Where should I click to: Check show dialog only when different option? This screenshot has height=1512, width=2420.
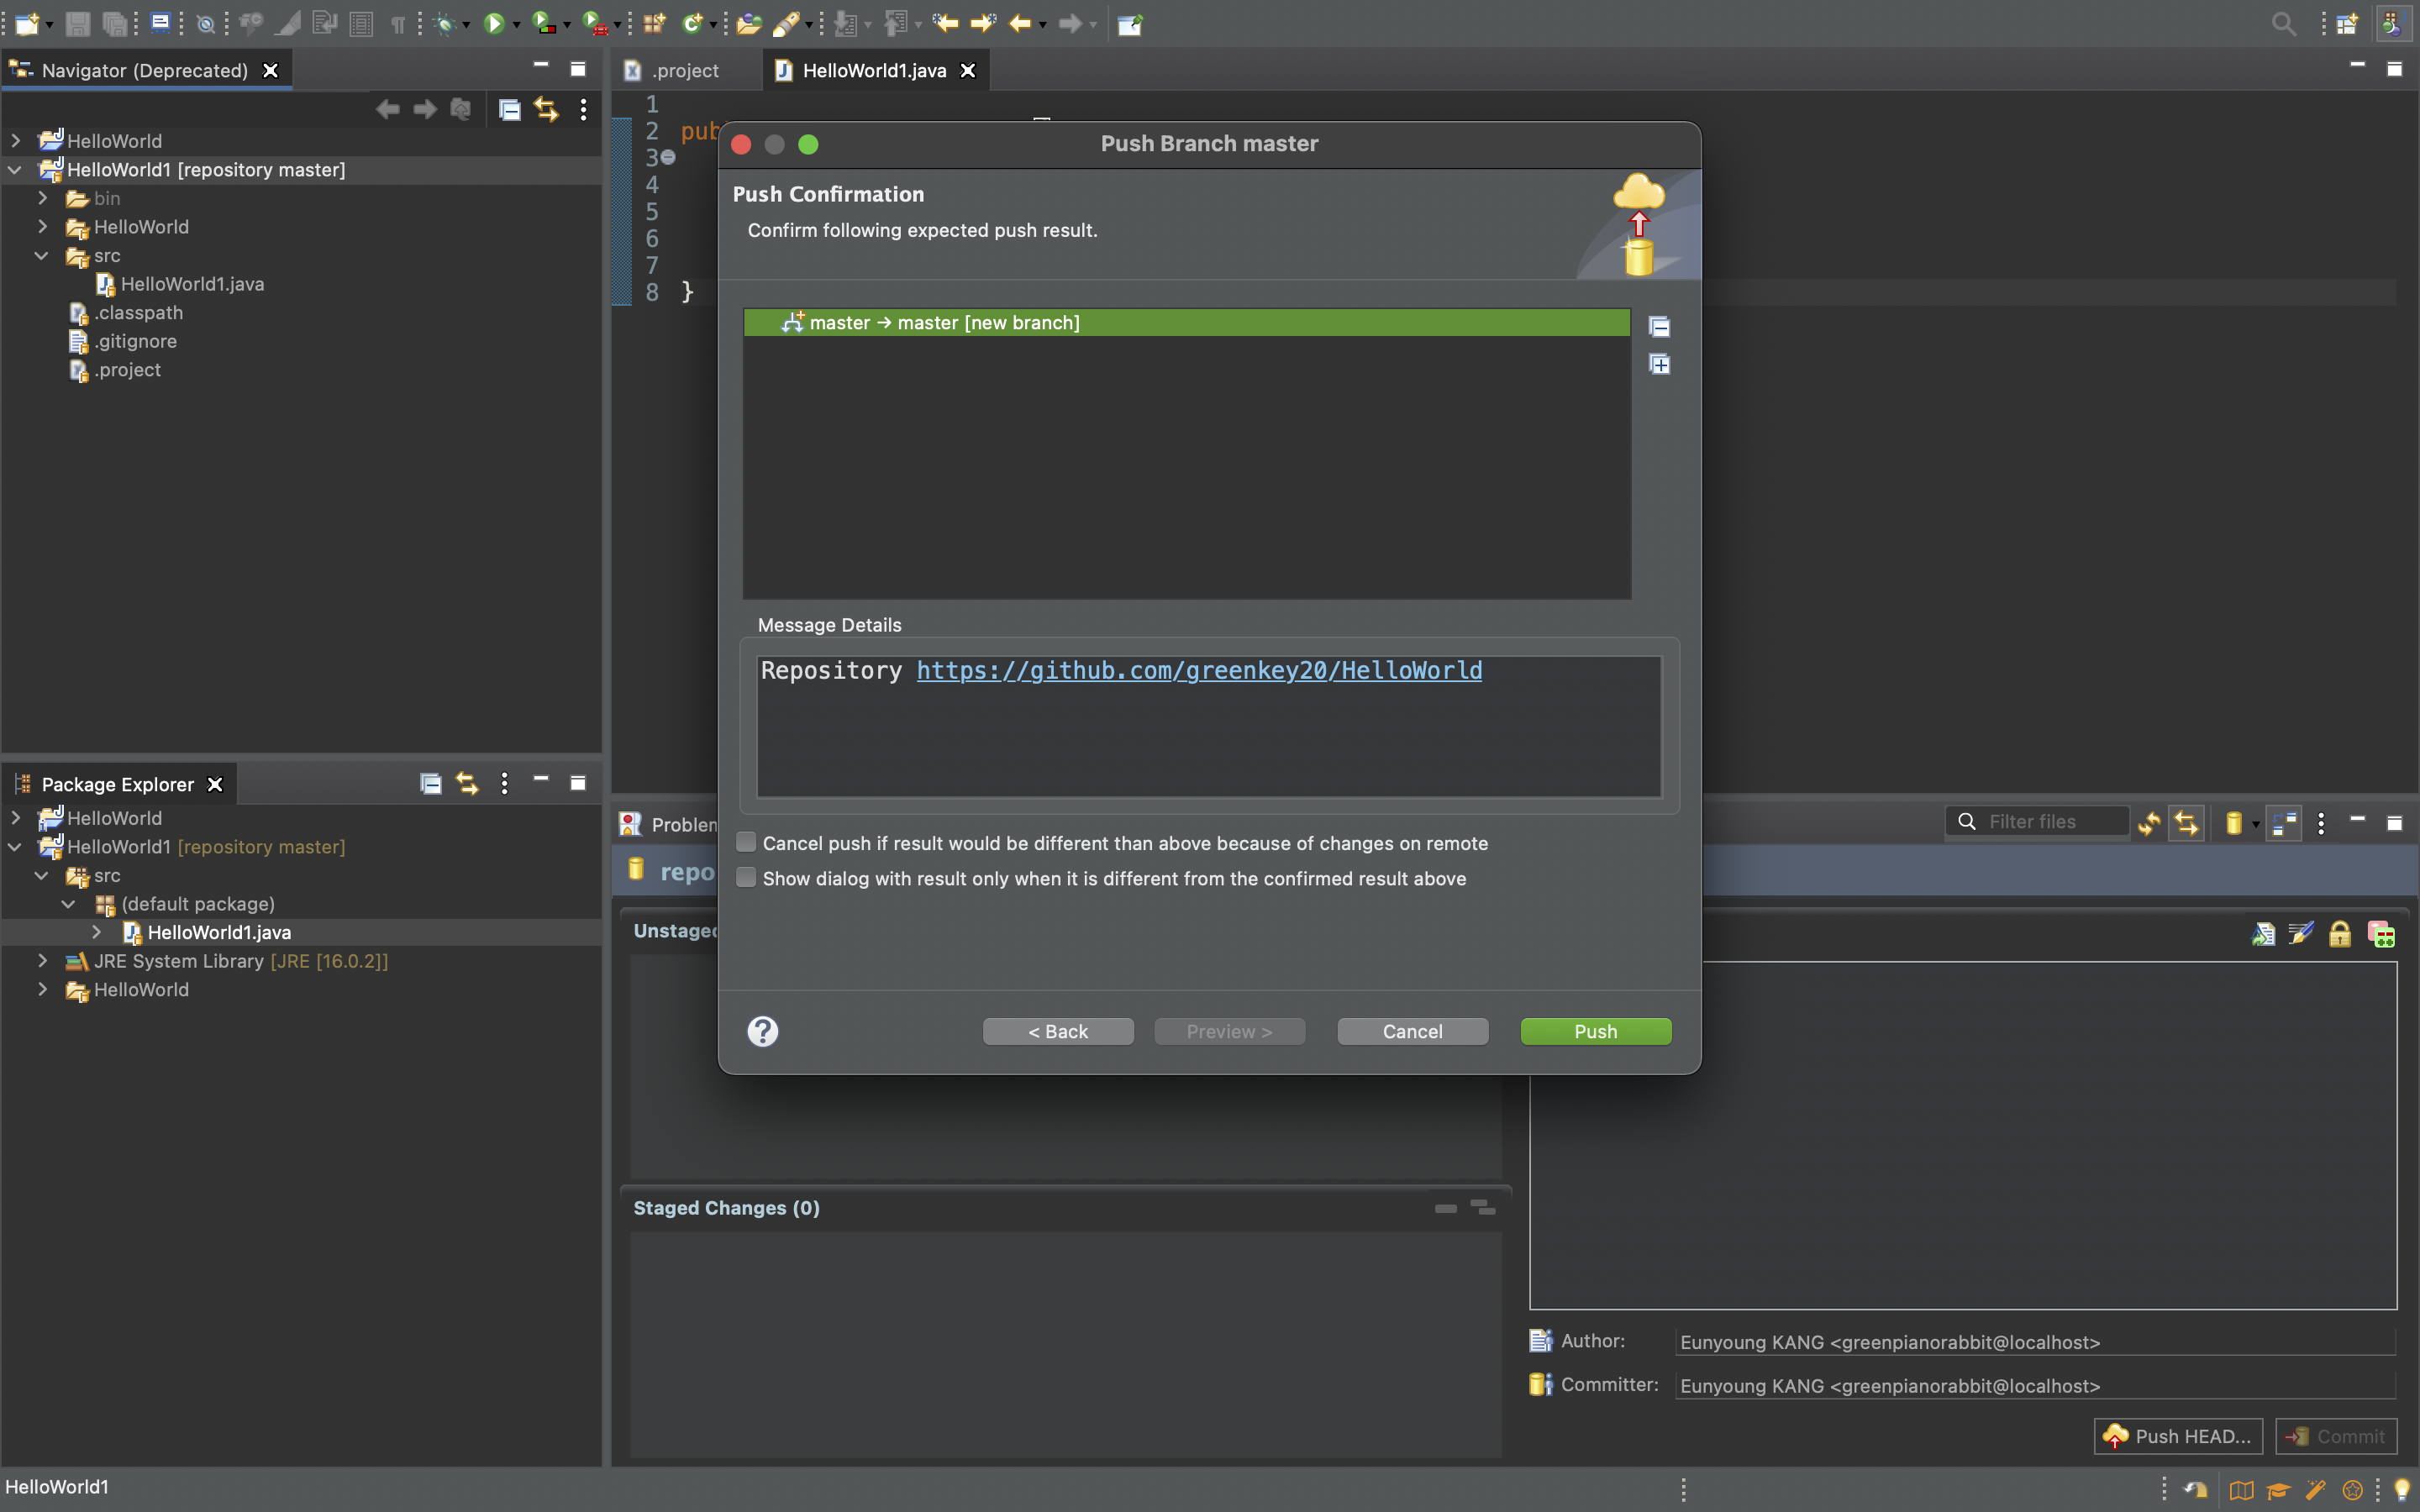746,878
